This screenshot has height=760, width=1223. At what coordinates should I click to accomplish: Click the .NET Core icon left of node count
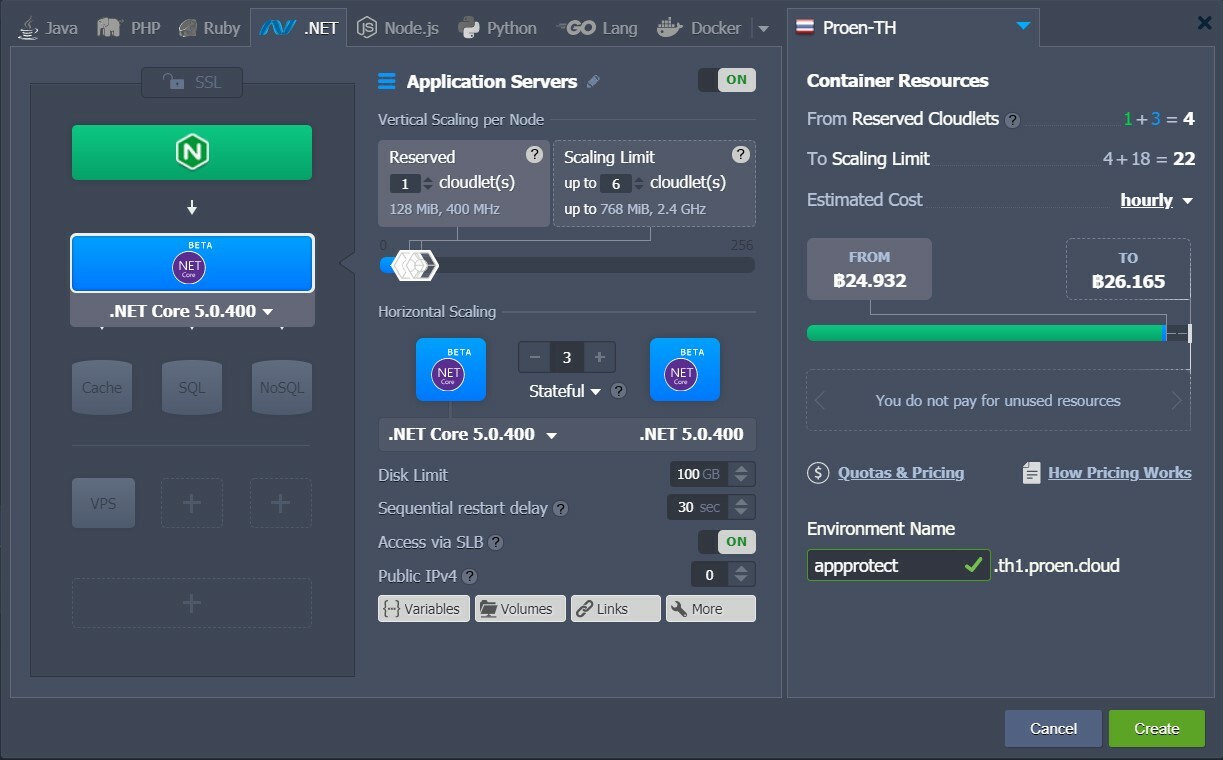(x=451, y=369)
